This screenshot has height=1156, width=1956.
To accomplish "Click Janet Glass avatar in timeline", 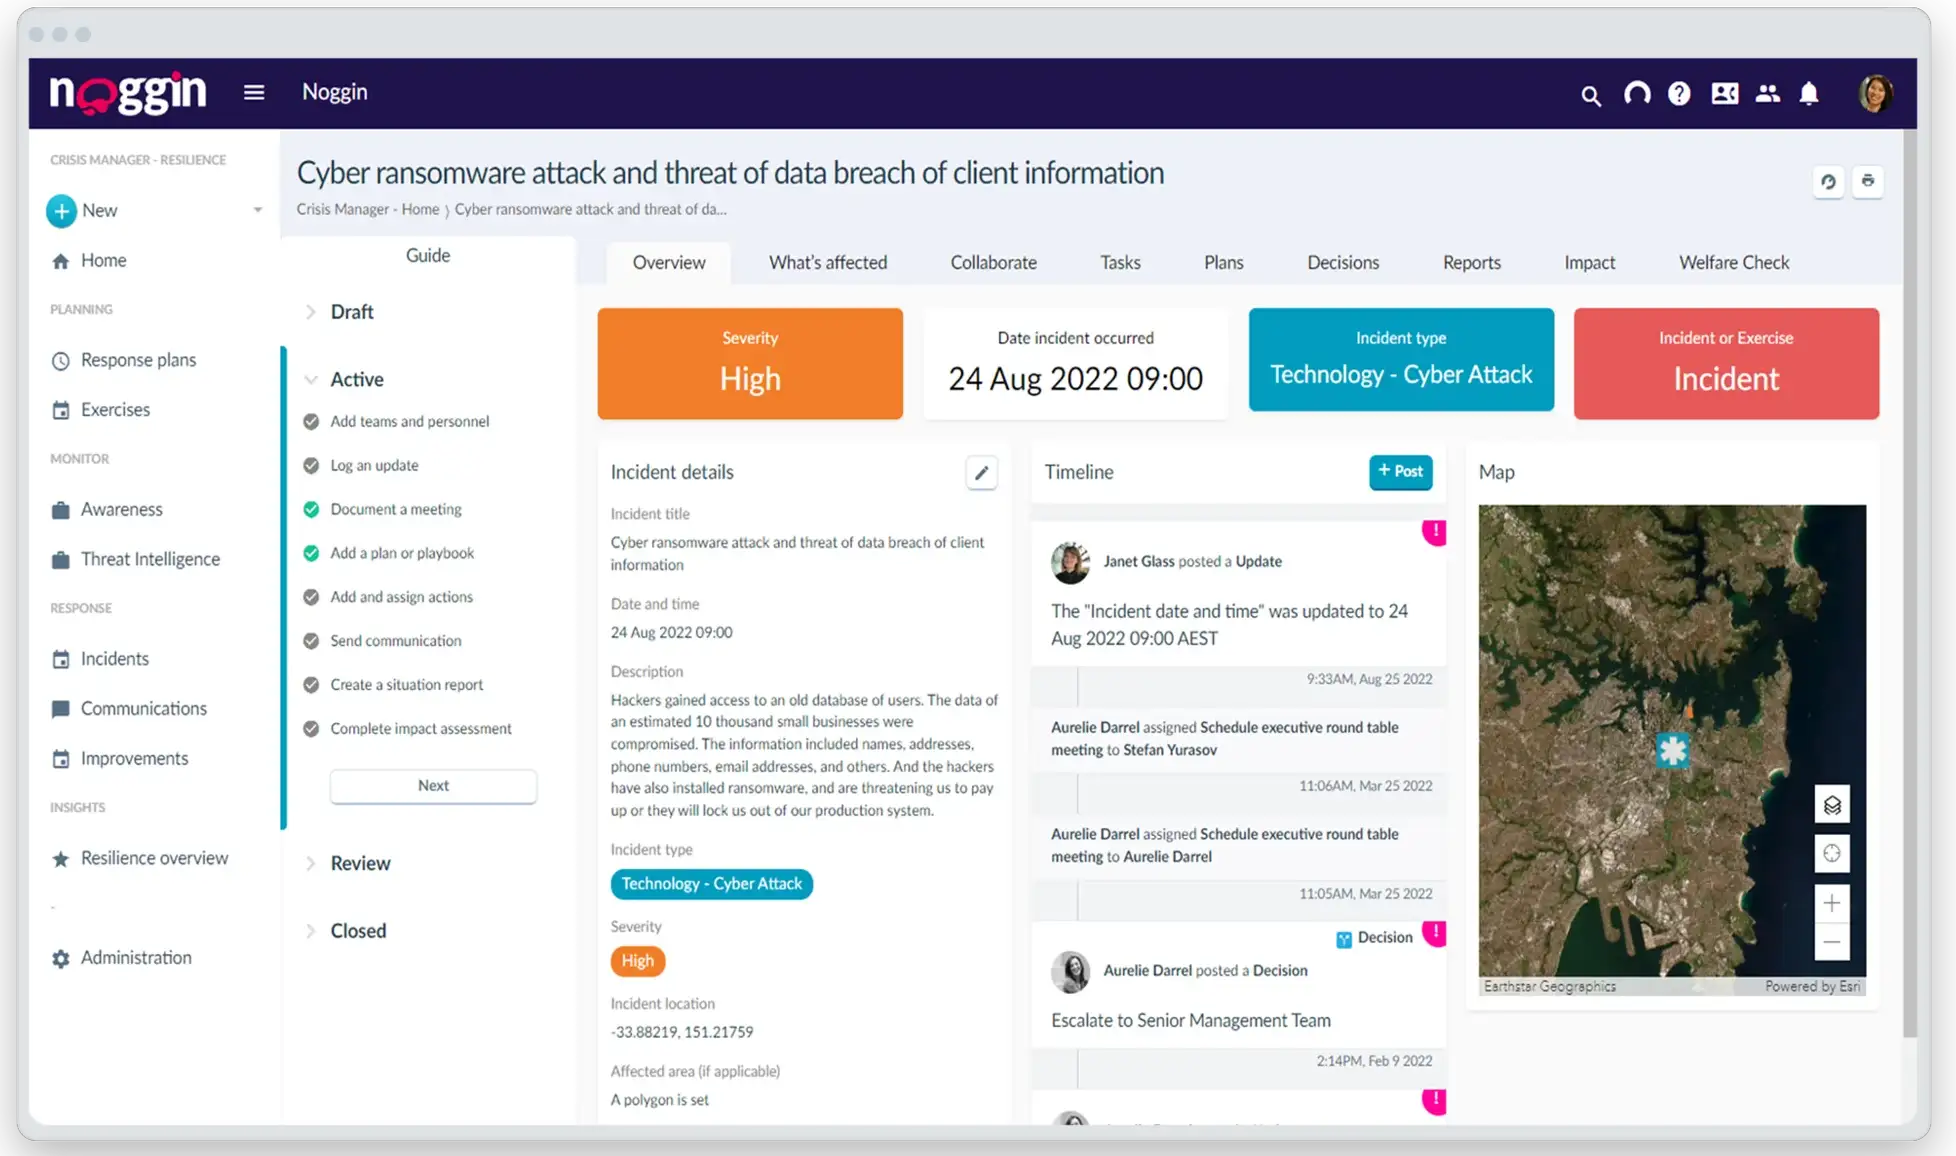I will click(x=1070, y=563).
